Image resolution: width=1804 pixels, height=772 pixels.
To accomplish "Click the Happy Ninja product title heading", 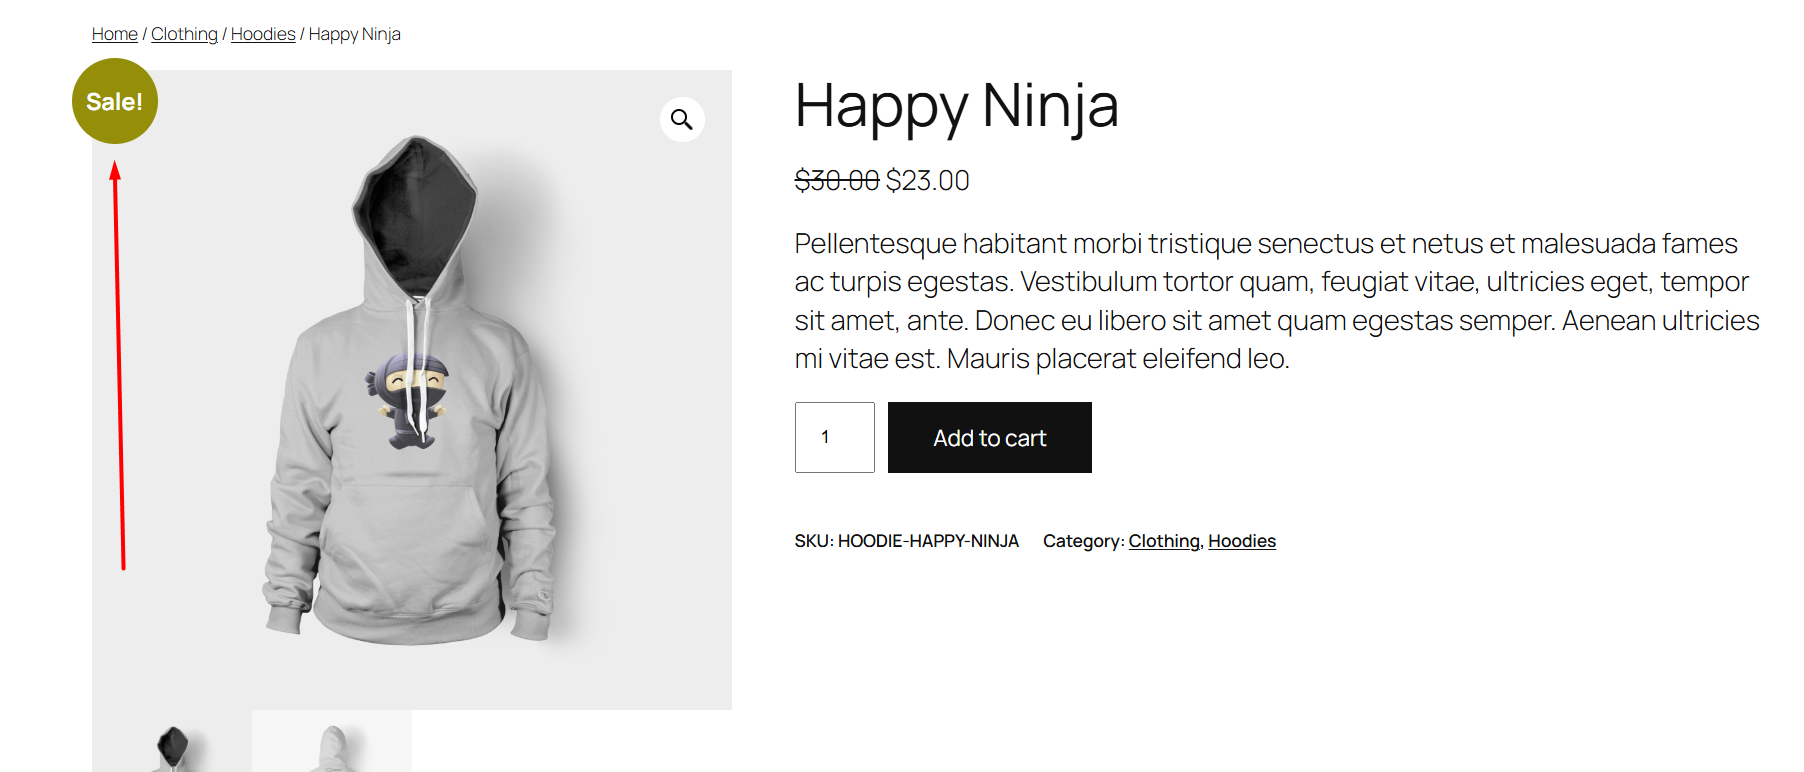I will [x=956, y=106].
